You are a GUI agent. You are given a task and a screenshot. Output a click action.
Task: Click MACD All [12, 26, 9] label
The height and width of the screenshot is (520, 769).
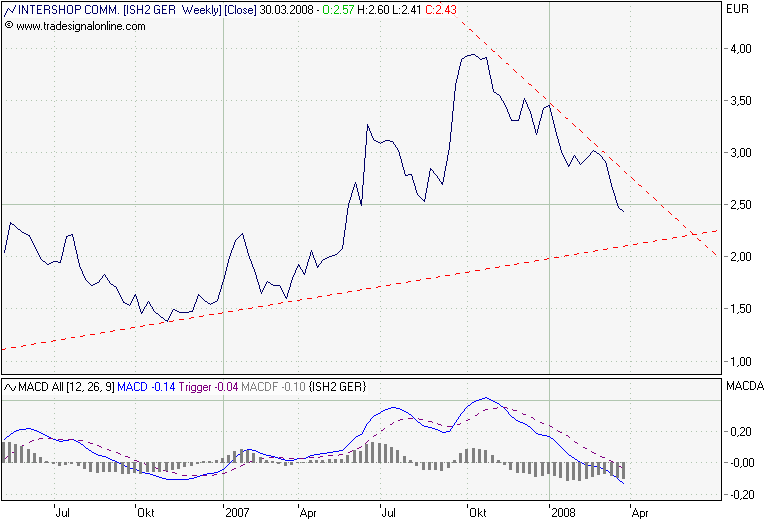[66, 387]
